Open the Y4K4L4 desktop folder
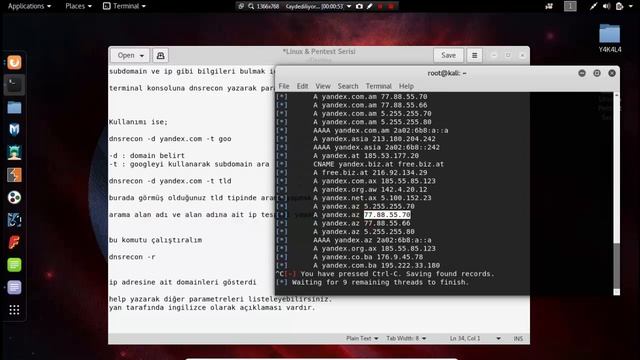 tap(610, 38)
